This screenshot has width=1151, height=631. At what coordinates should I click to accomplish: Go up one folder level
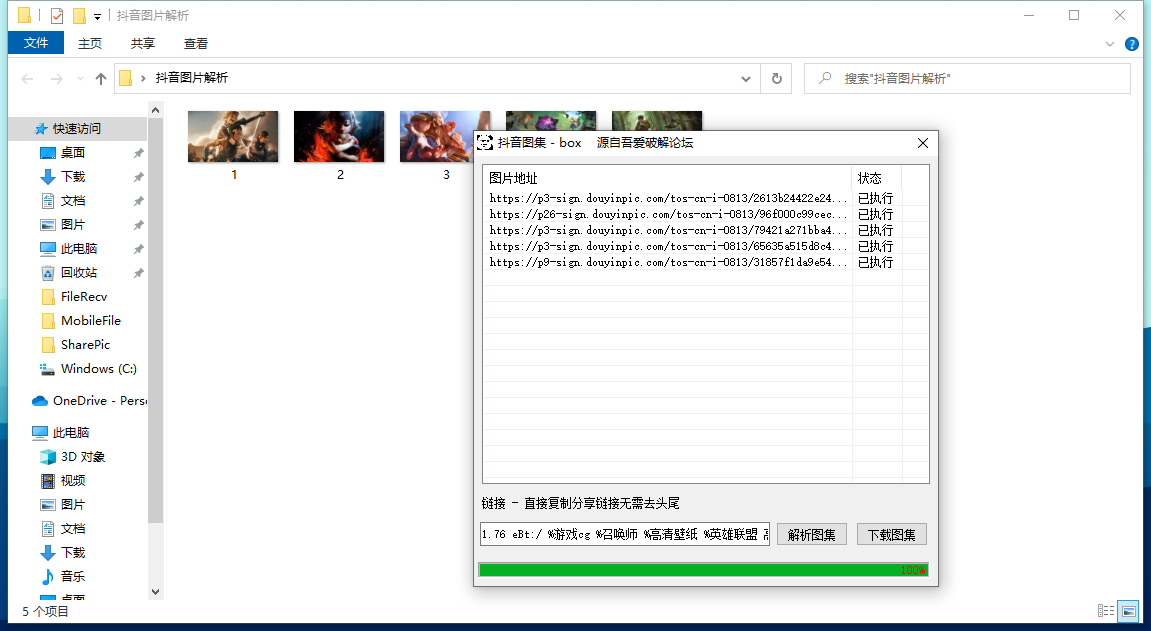pos(101,79)
